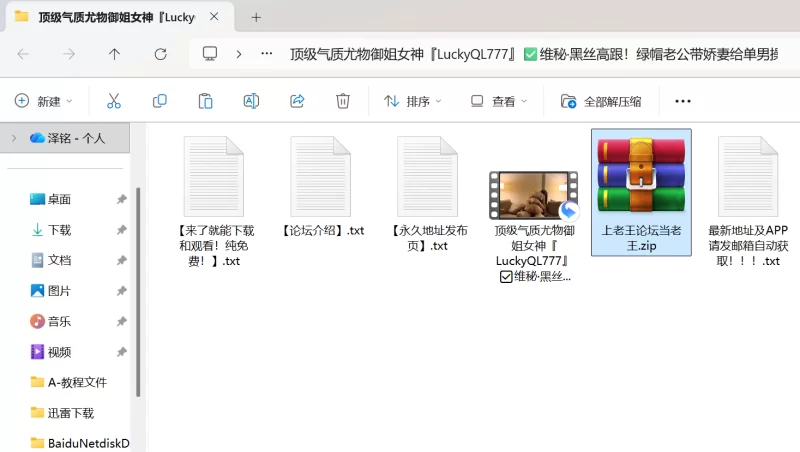Open the address bar ellipsis menu
This screenshot has width=800, height=452.
266,54
